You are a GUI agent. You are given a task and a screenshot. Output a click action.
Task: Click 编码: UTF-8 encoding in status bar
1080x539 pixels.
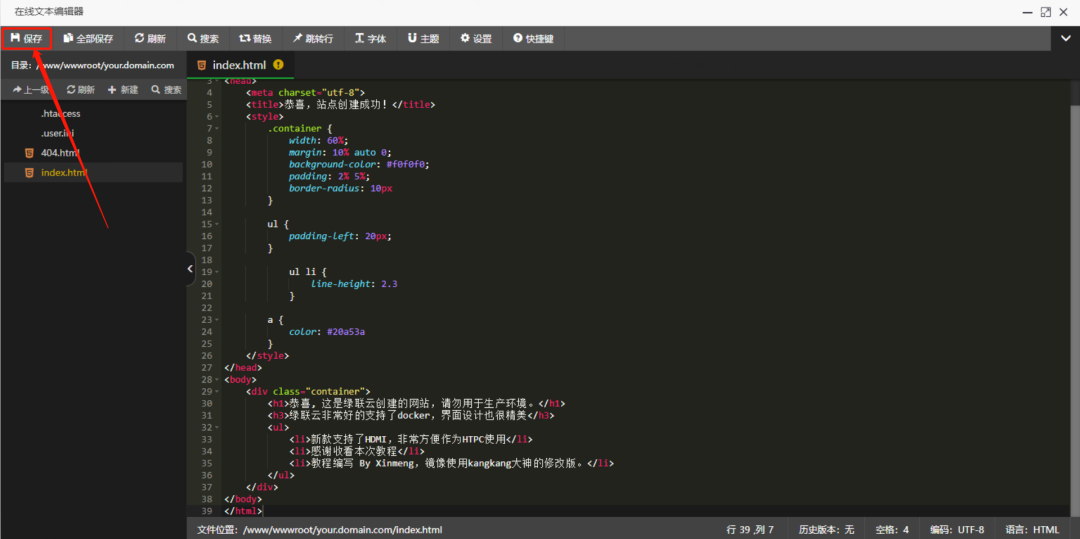957,529
